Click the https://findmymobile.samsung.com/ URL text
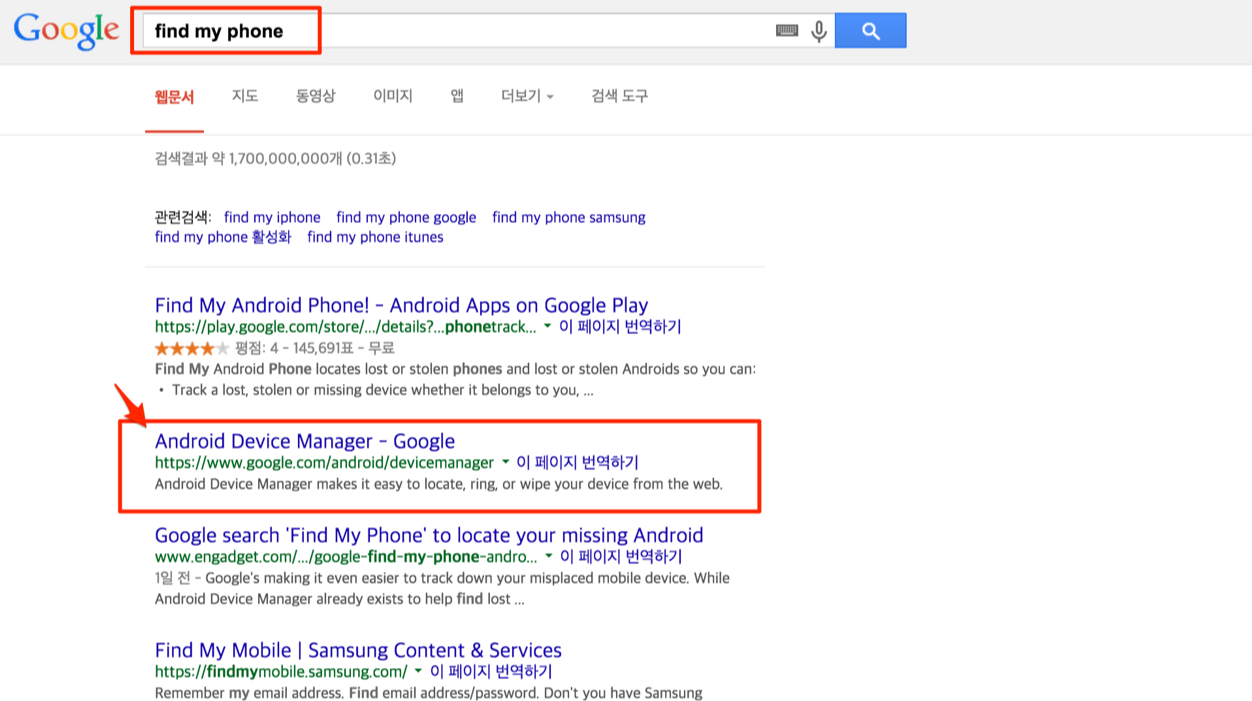This screenshot has width=1252, height=701. [x=281, y=672]
